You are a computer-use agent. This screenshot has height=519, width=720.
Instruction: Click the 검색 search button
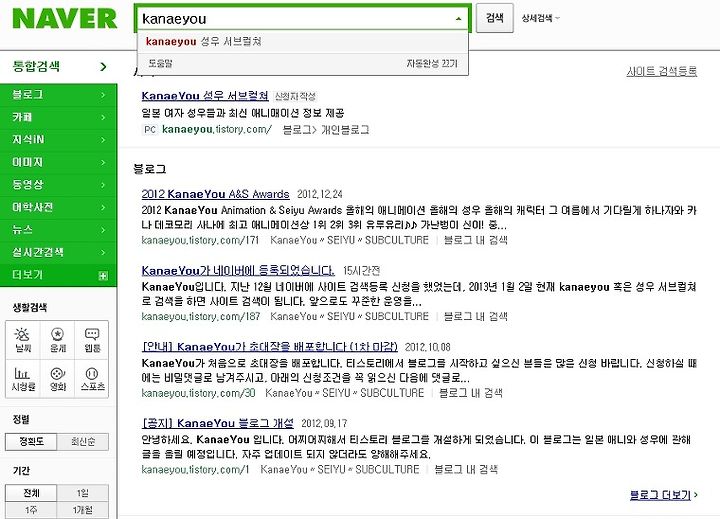coord(495,18)
